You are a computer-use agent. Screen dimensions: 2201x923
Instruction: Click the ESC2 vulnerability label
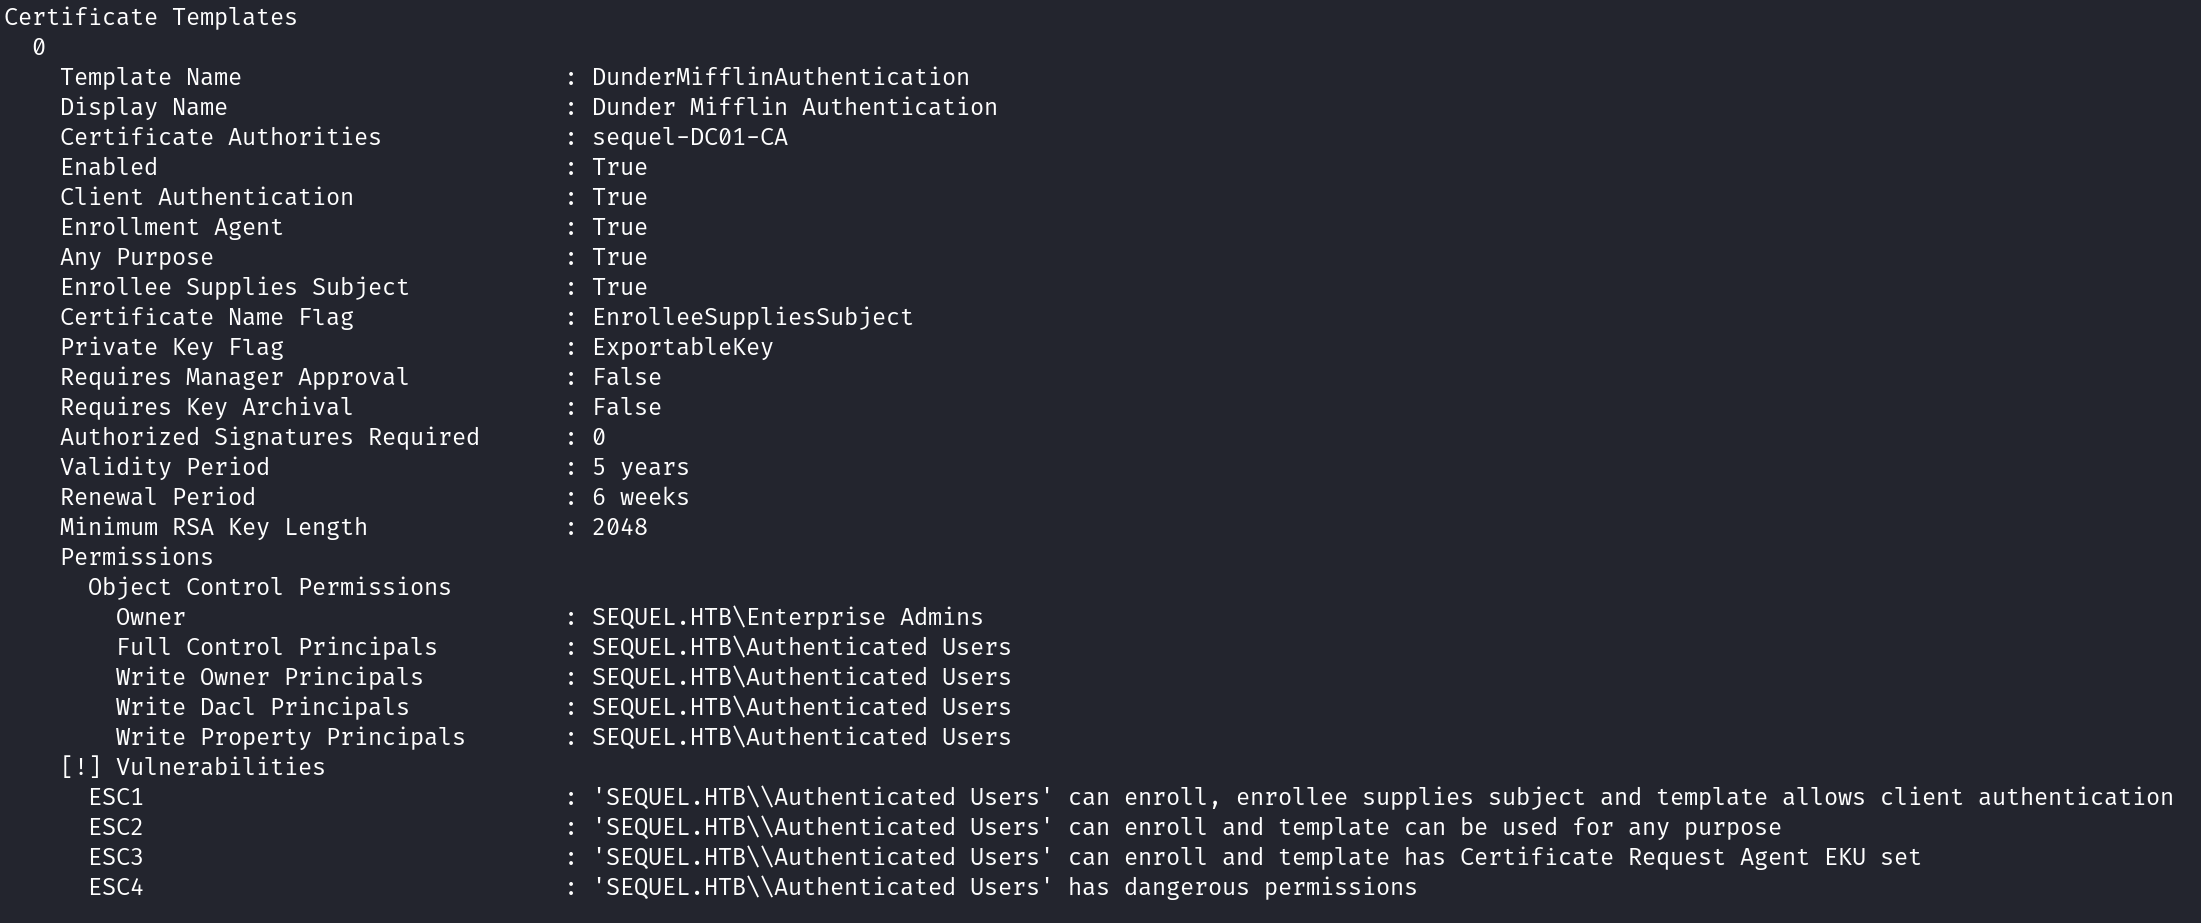pos(116,827)
